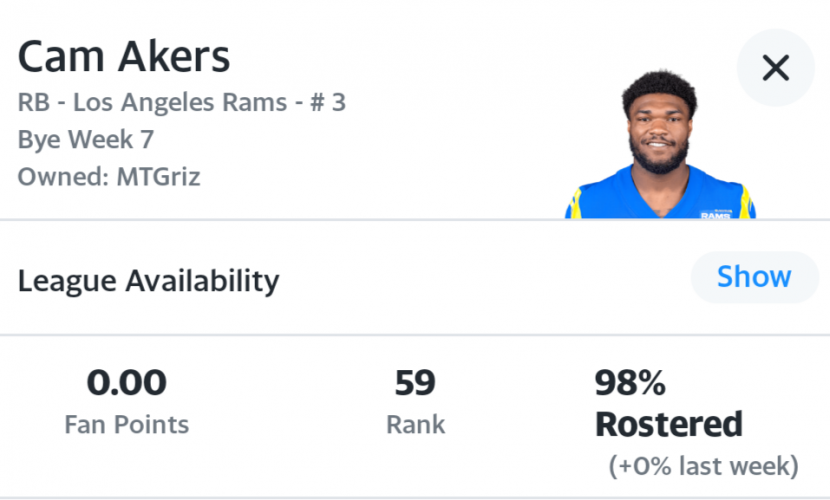Click the 0.00 fan points value

[127, 382]
